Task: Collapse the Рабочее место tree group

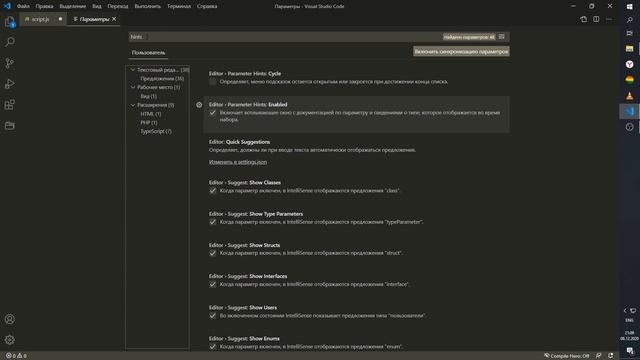Action: [133, 87]
